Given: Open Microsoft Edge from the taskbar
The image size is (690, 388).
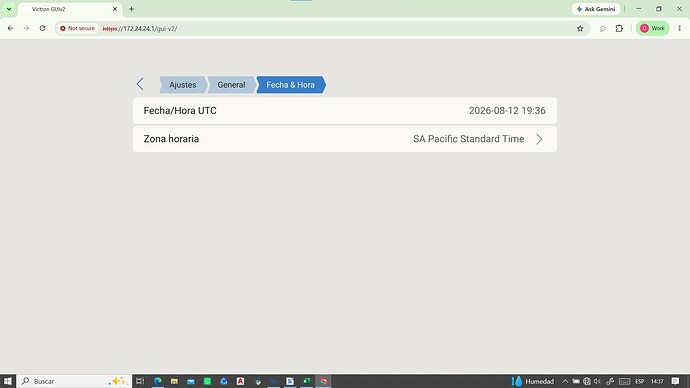Looking at the screenshot, I should point(158,381).
